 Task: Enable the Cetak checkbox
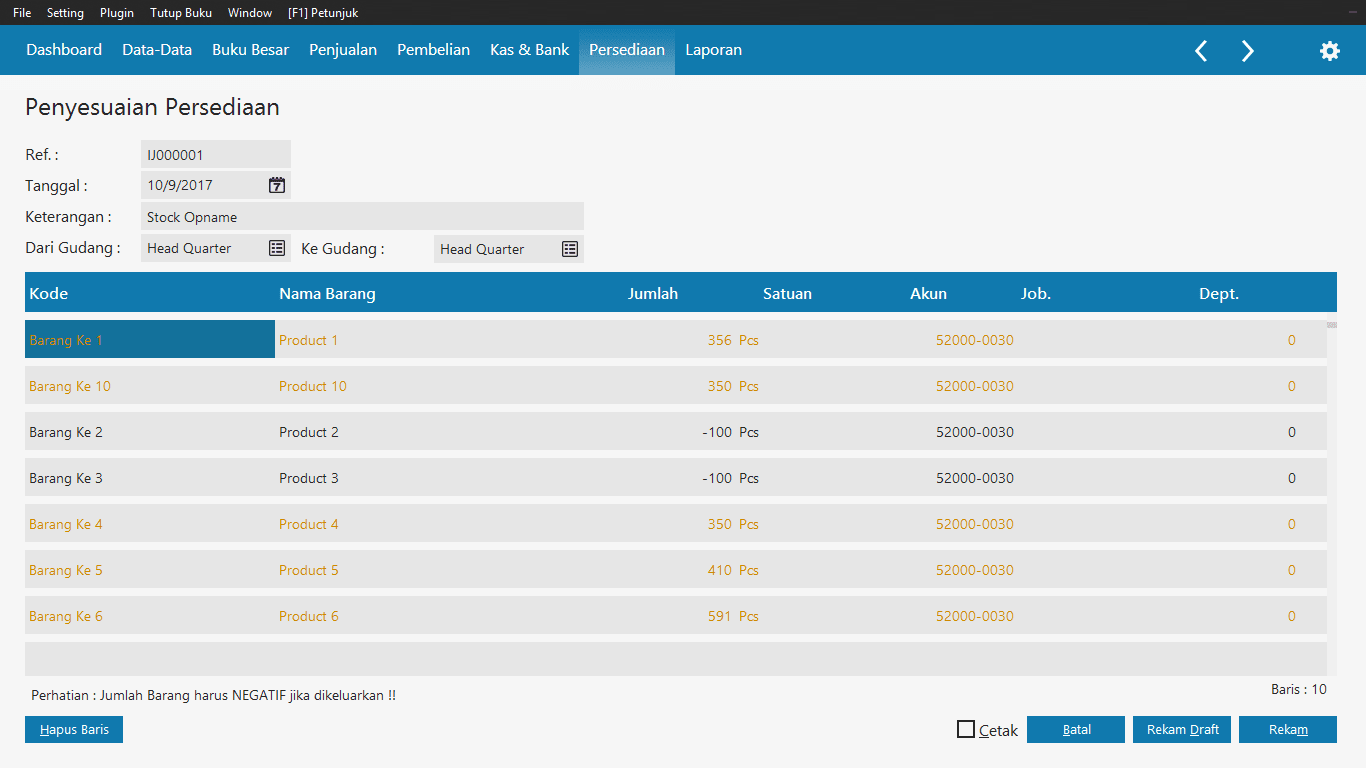pos(966,730)
